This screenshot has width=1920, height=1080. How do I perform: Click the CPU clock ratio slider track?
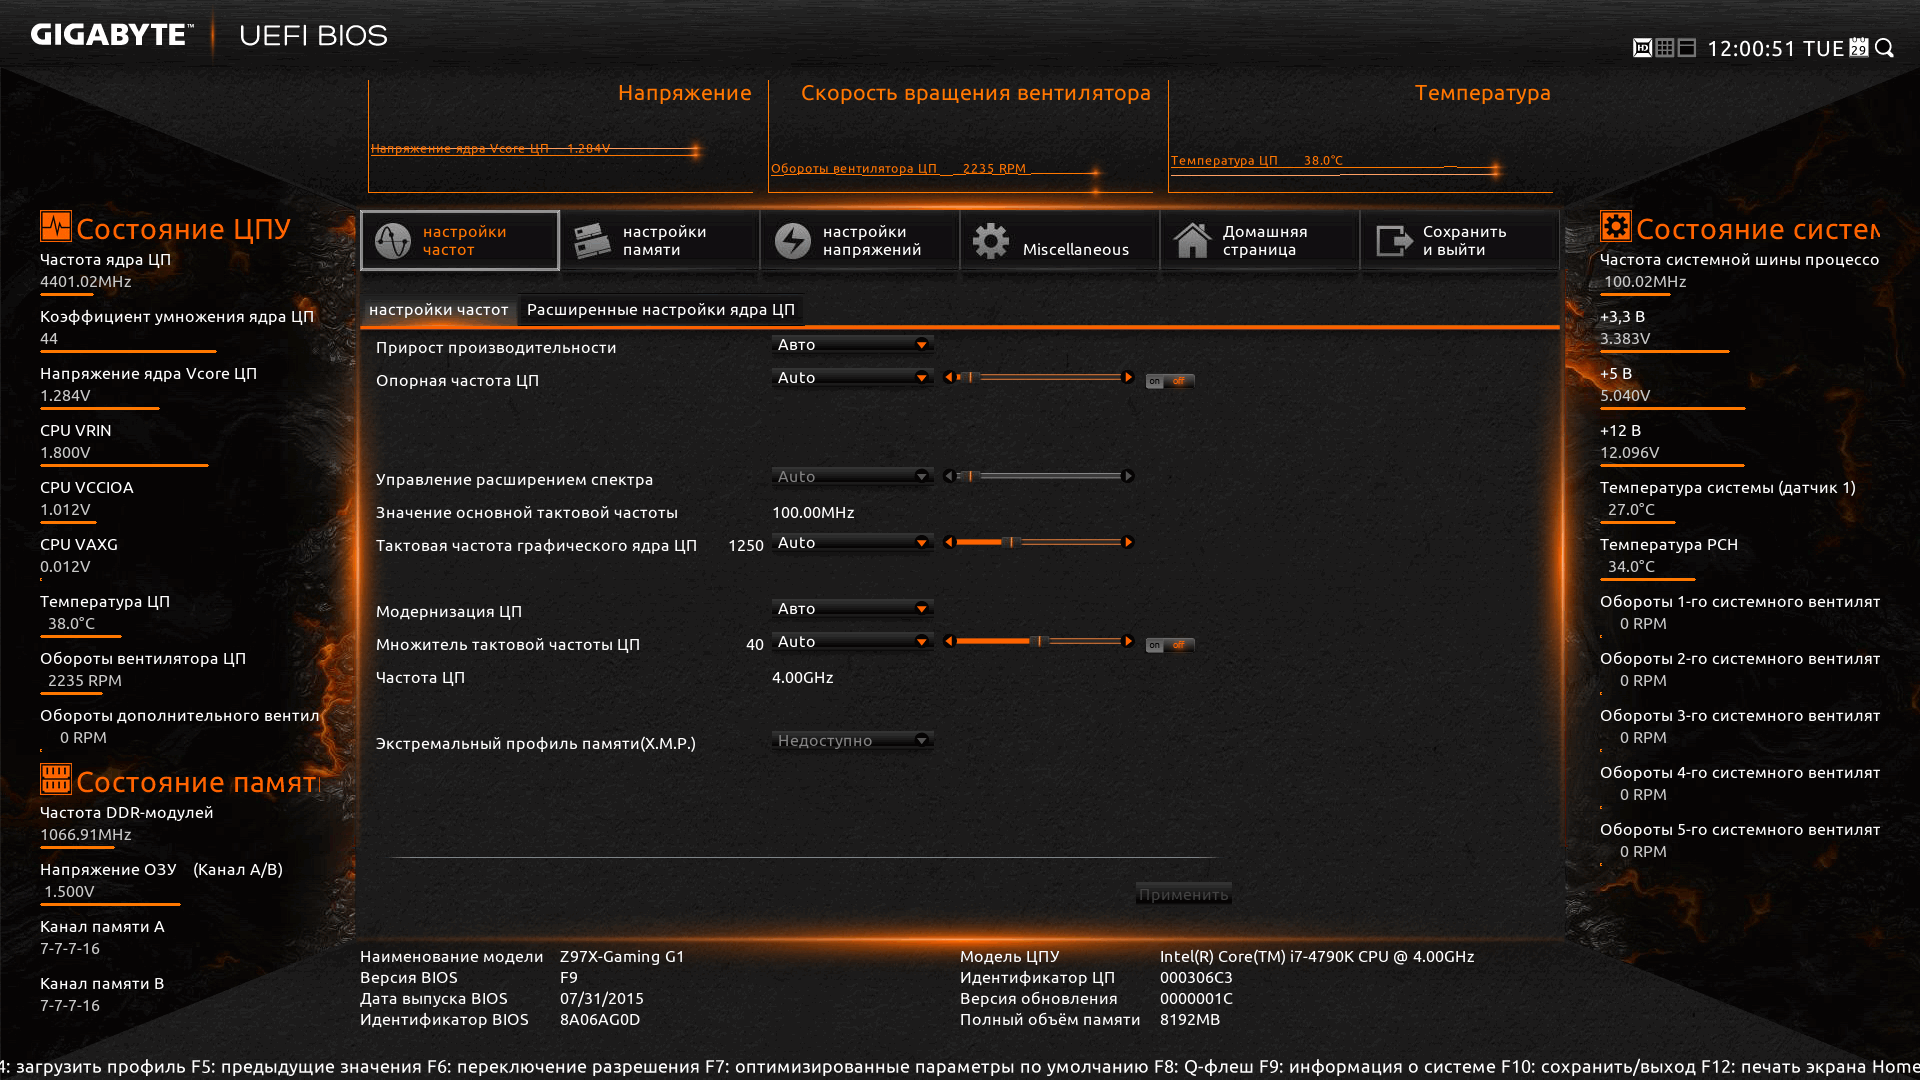1039,641
